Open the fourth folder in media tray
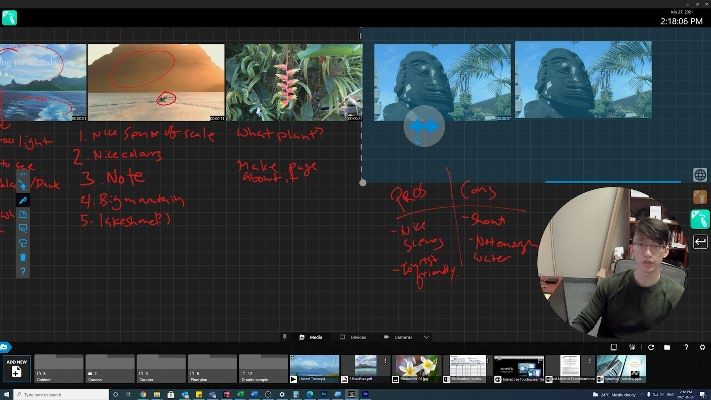 pyautogui.click(x=212, y=369)
